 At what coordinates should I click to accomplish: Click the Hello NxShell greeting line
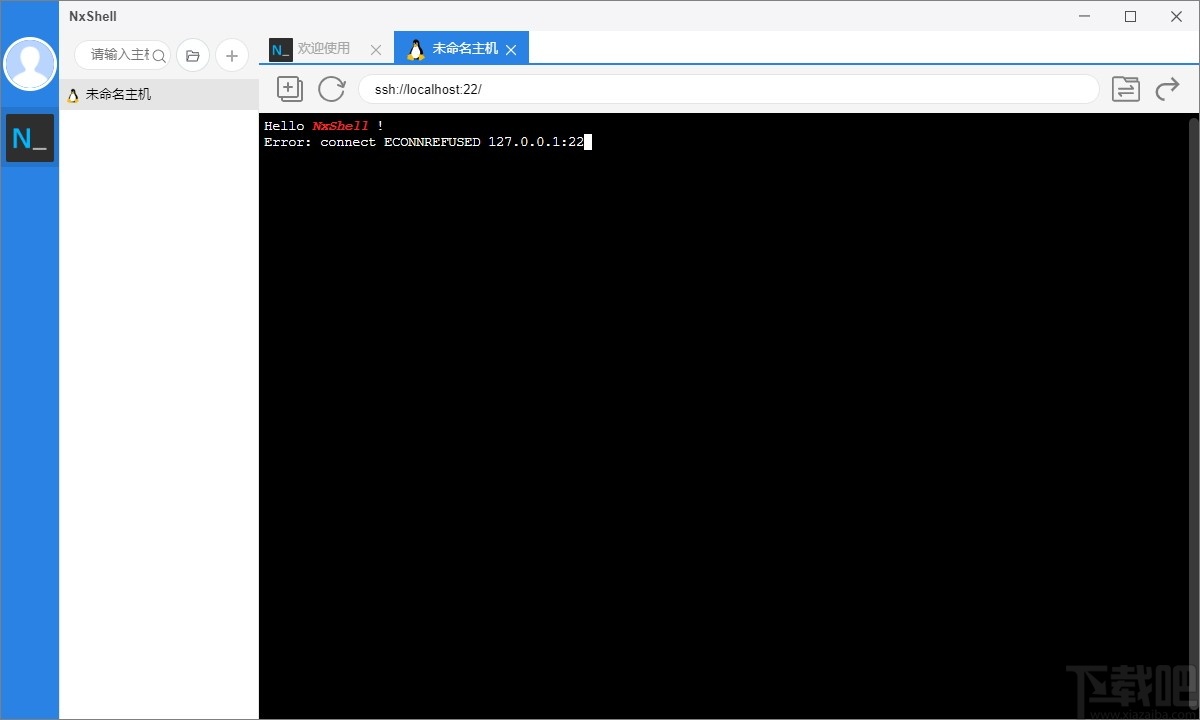[x=324, y=126]
